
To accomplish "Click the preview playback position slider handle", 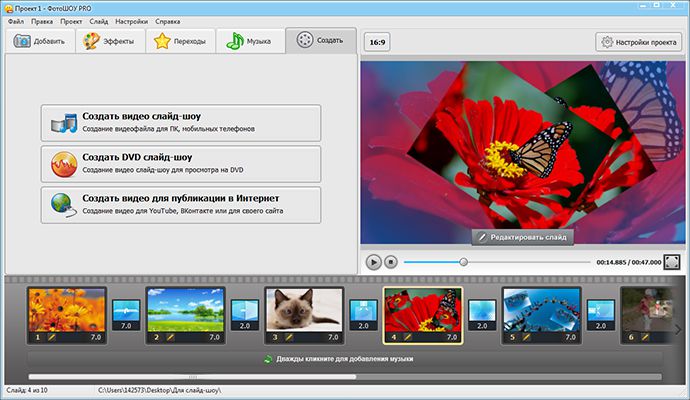I will point(463,262).
